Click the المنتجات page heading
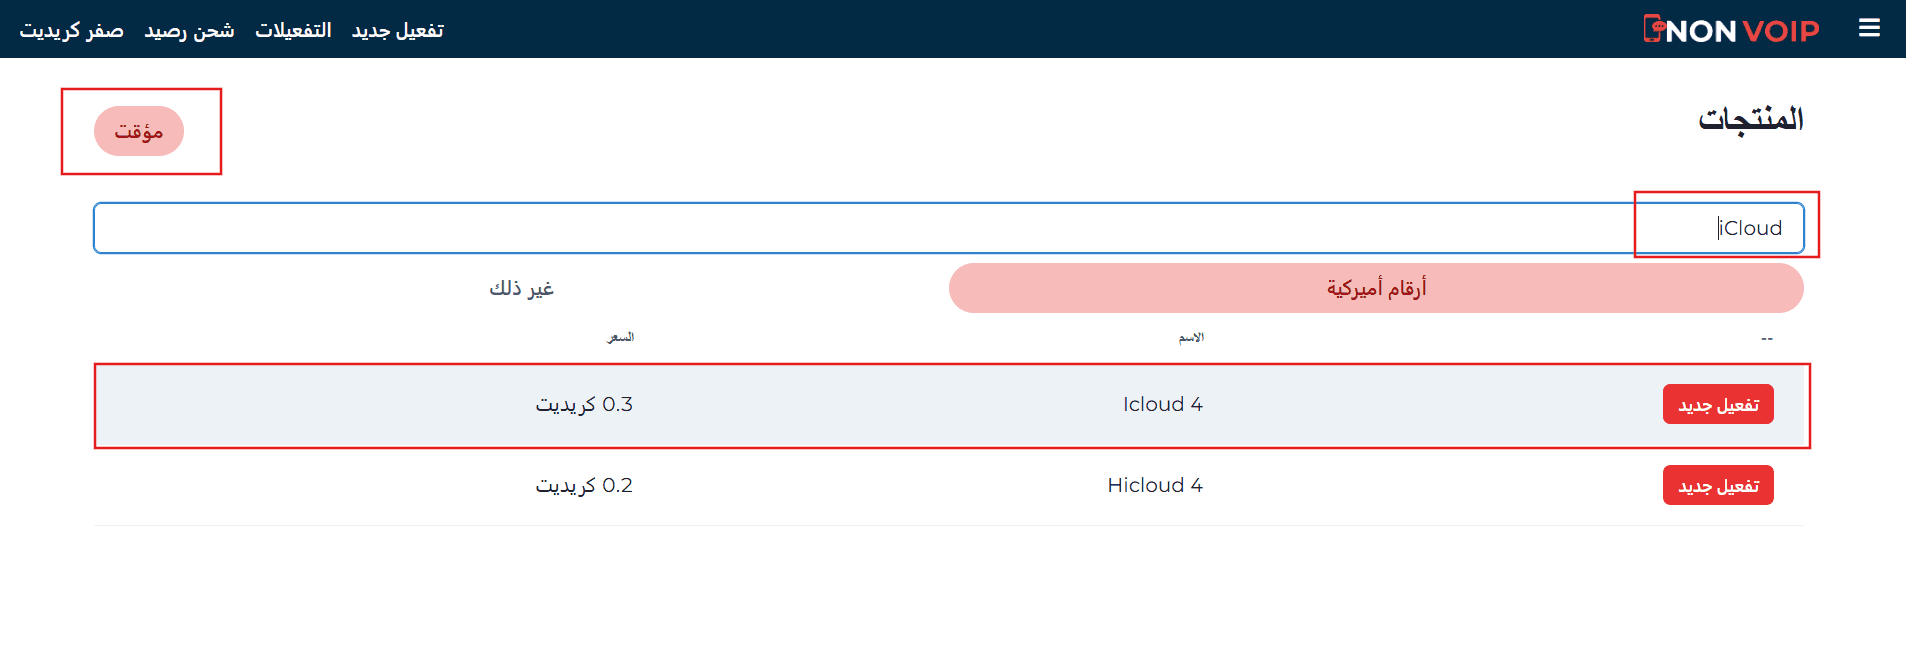The width and height of the screenshot is (1906, 654). 1750,119
